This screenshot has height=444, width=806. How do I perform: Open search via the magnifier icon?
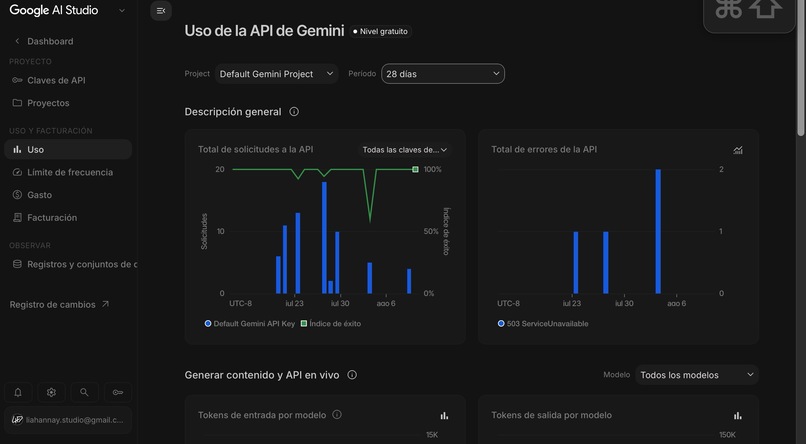pyautogui.click(x=84, y=393)
